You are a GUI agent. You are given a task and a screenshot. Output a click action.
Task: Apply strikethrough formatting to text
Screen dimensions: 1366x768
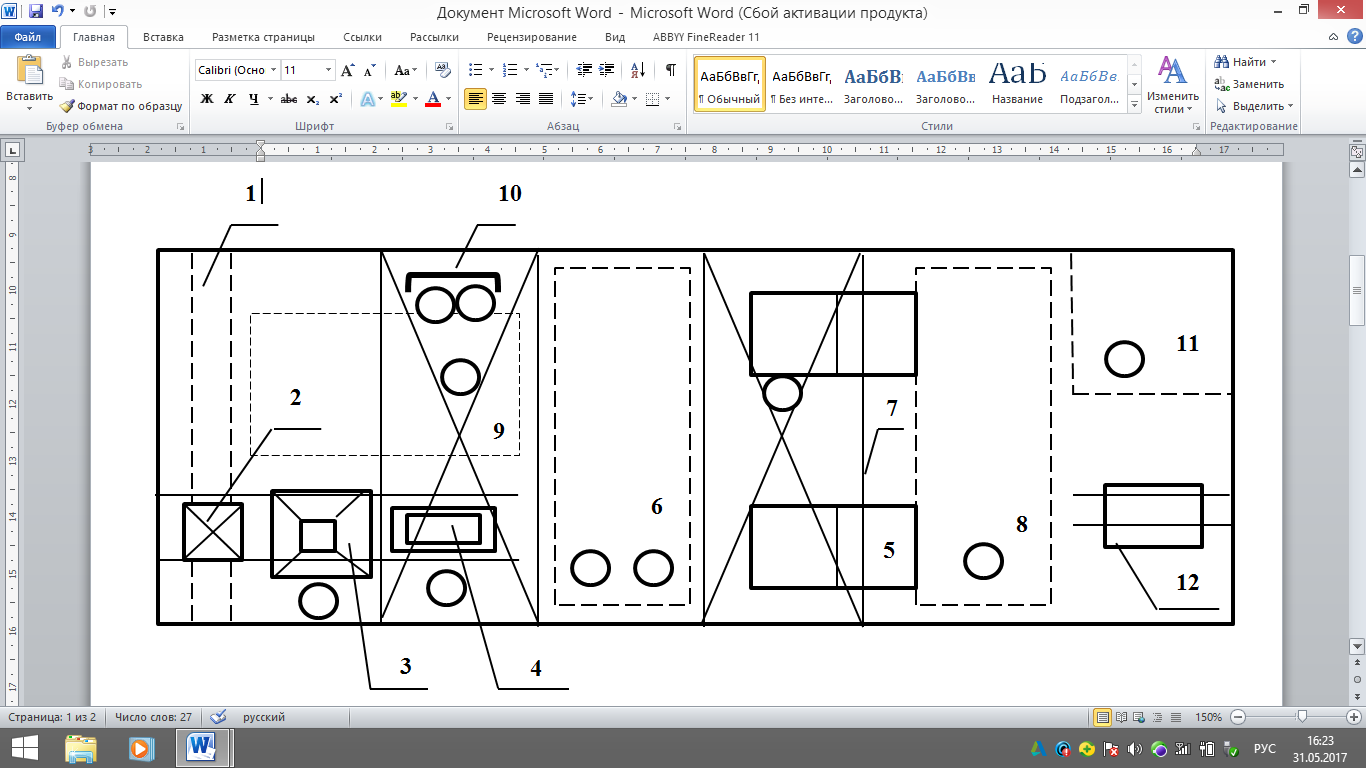point(289,99)
